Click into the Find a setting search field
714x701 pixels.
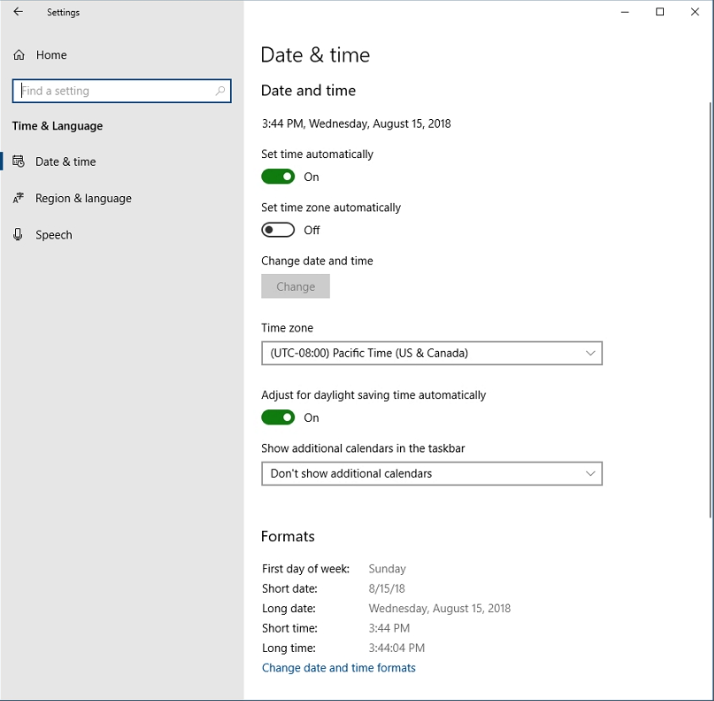point(110,91)
